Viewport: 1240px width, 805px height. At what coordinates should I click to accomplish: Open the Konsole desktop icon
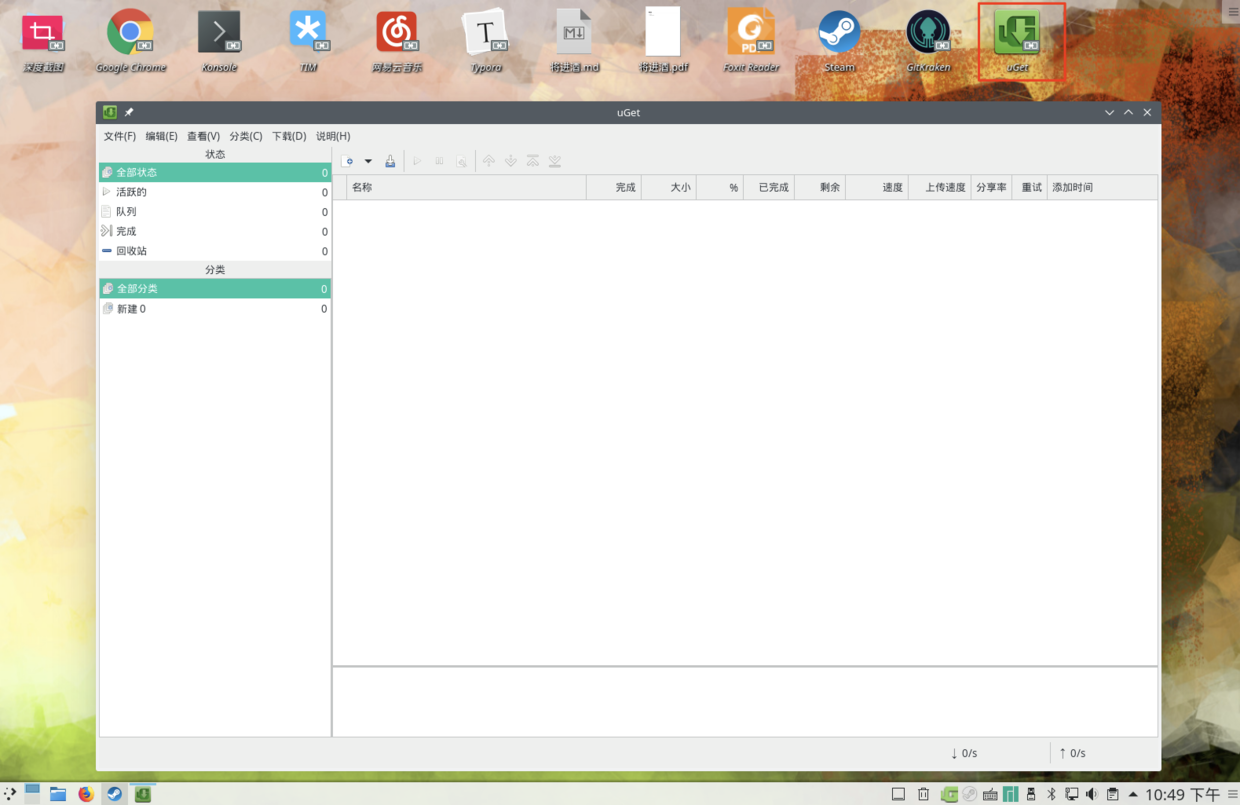(x=219, y=42)
